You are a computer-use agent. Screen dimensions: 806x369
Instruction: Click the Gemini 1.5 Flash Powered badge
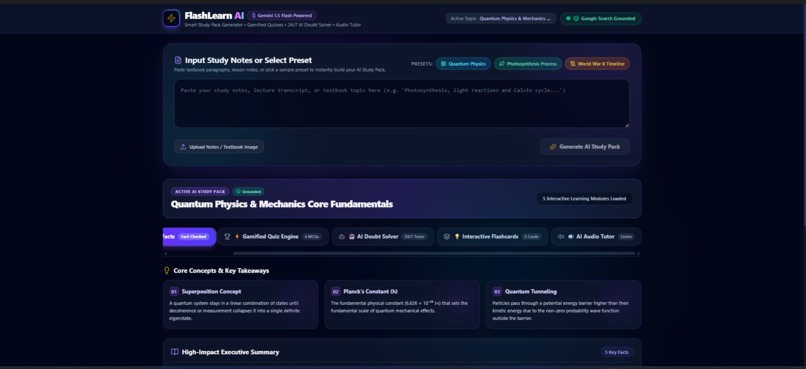point(282,15)
